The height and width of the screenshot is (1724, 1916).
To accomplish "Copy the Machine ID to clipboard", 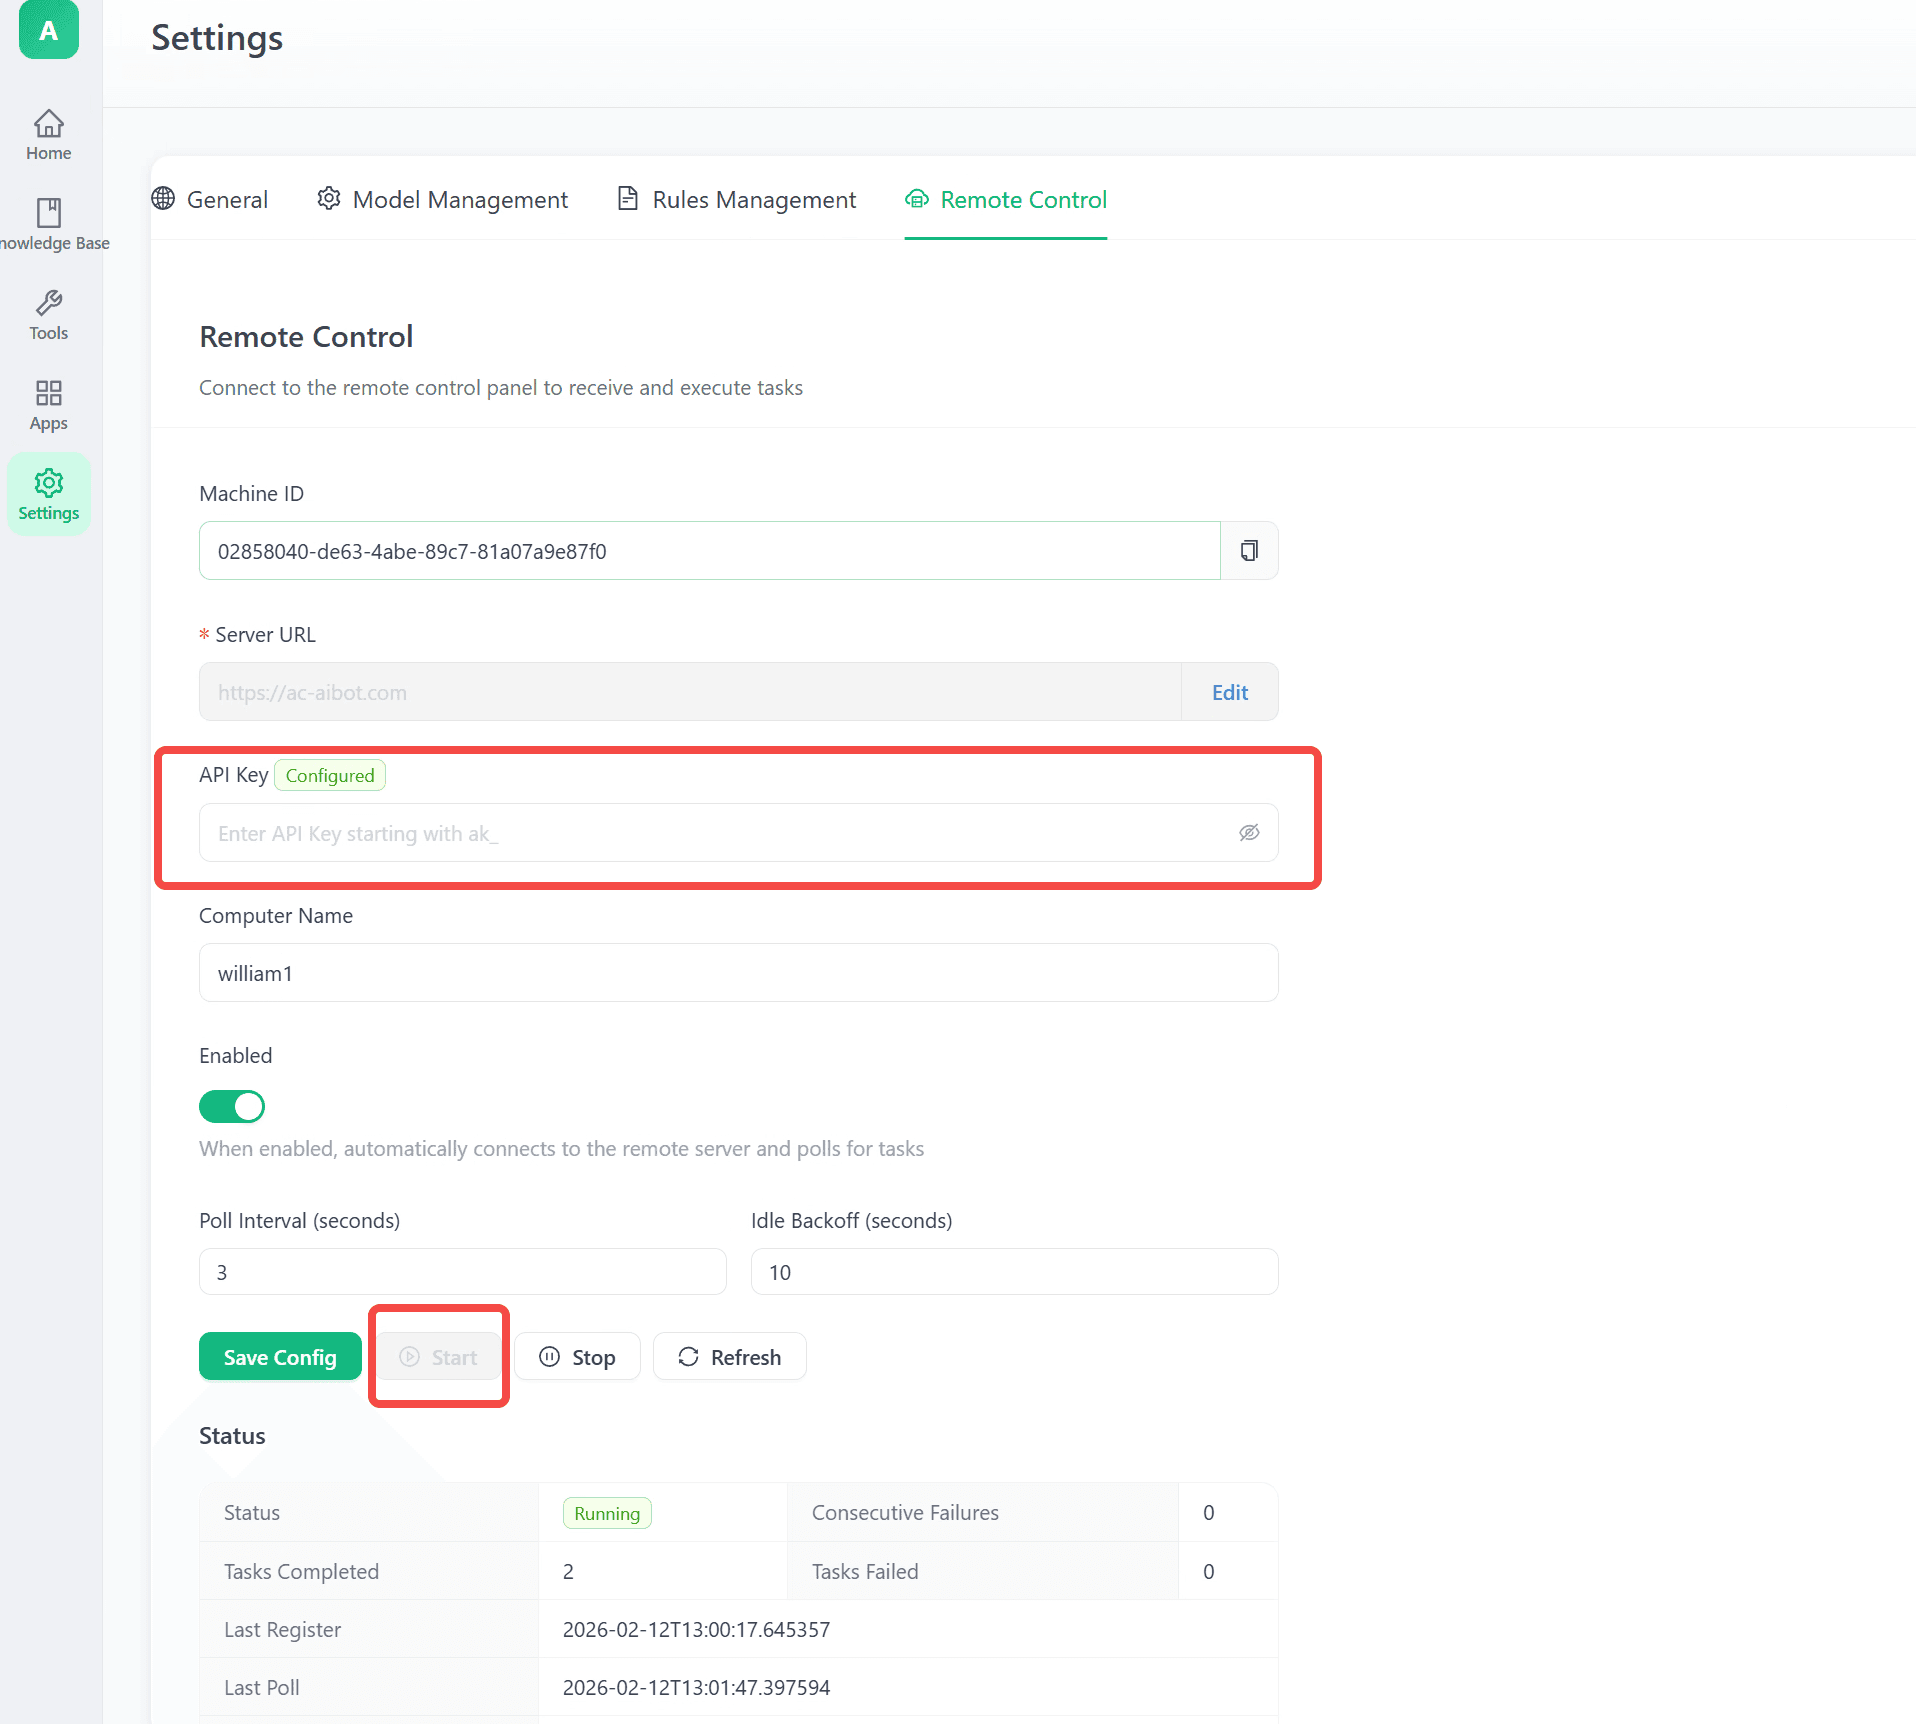I will [x=1249, y=551].
